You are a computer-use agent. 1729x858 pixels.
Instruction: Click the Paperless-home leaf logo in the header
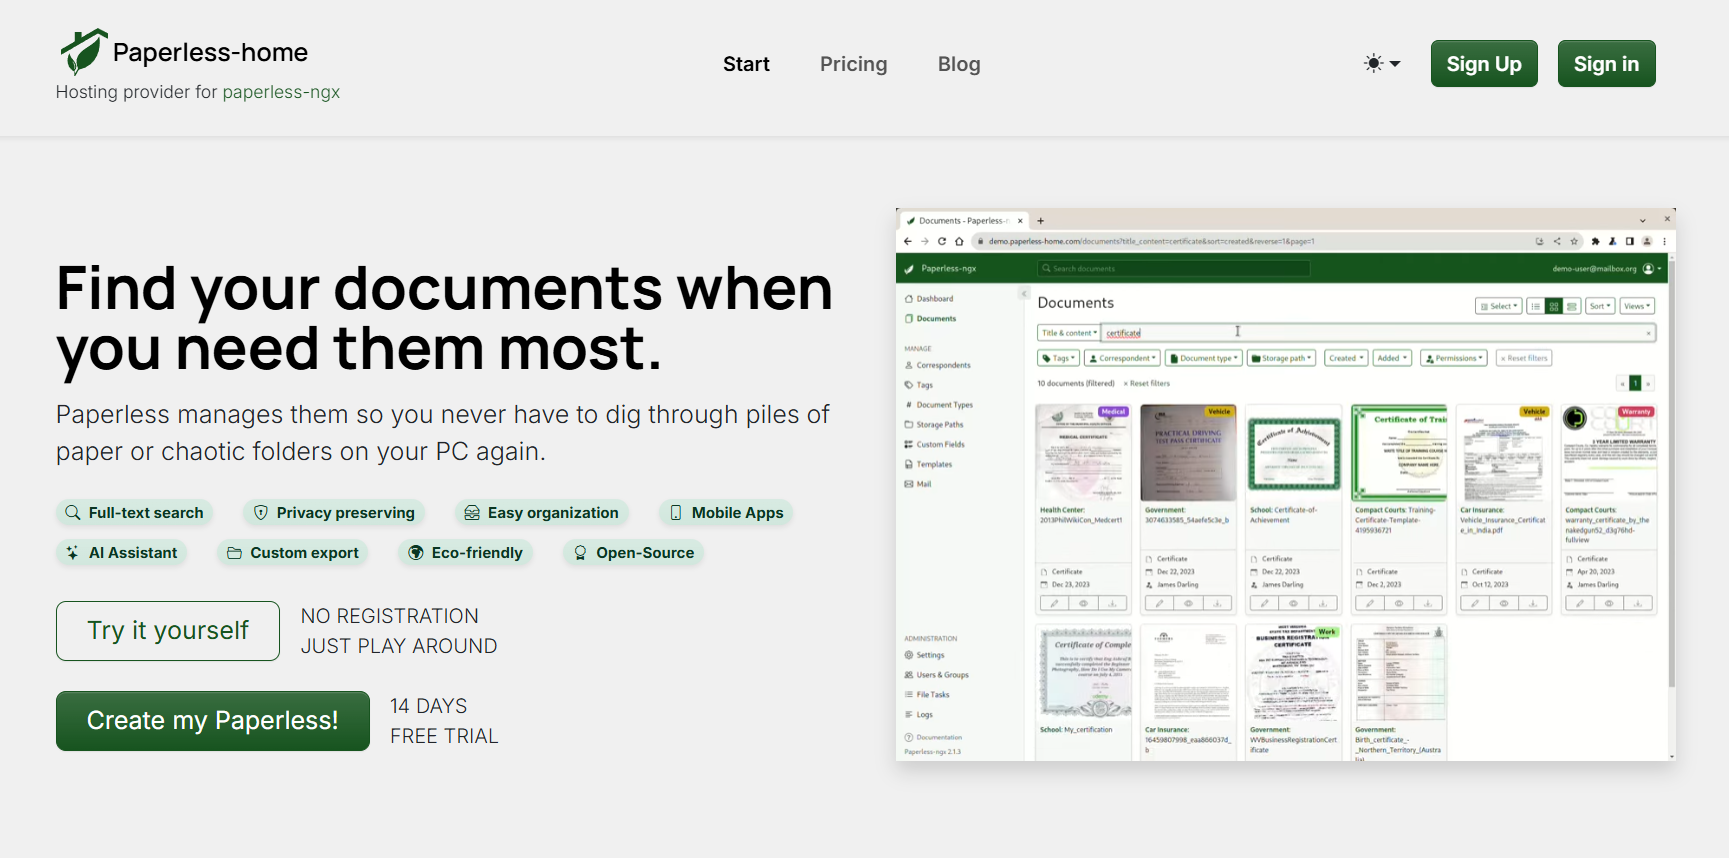[83, 52]
